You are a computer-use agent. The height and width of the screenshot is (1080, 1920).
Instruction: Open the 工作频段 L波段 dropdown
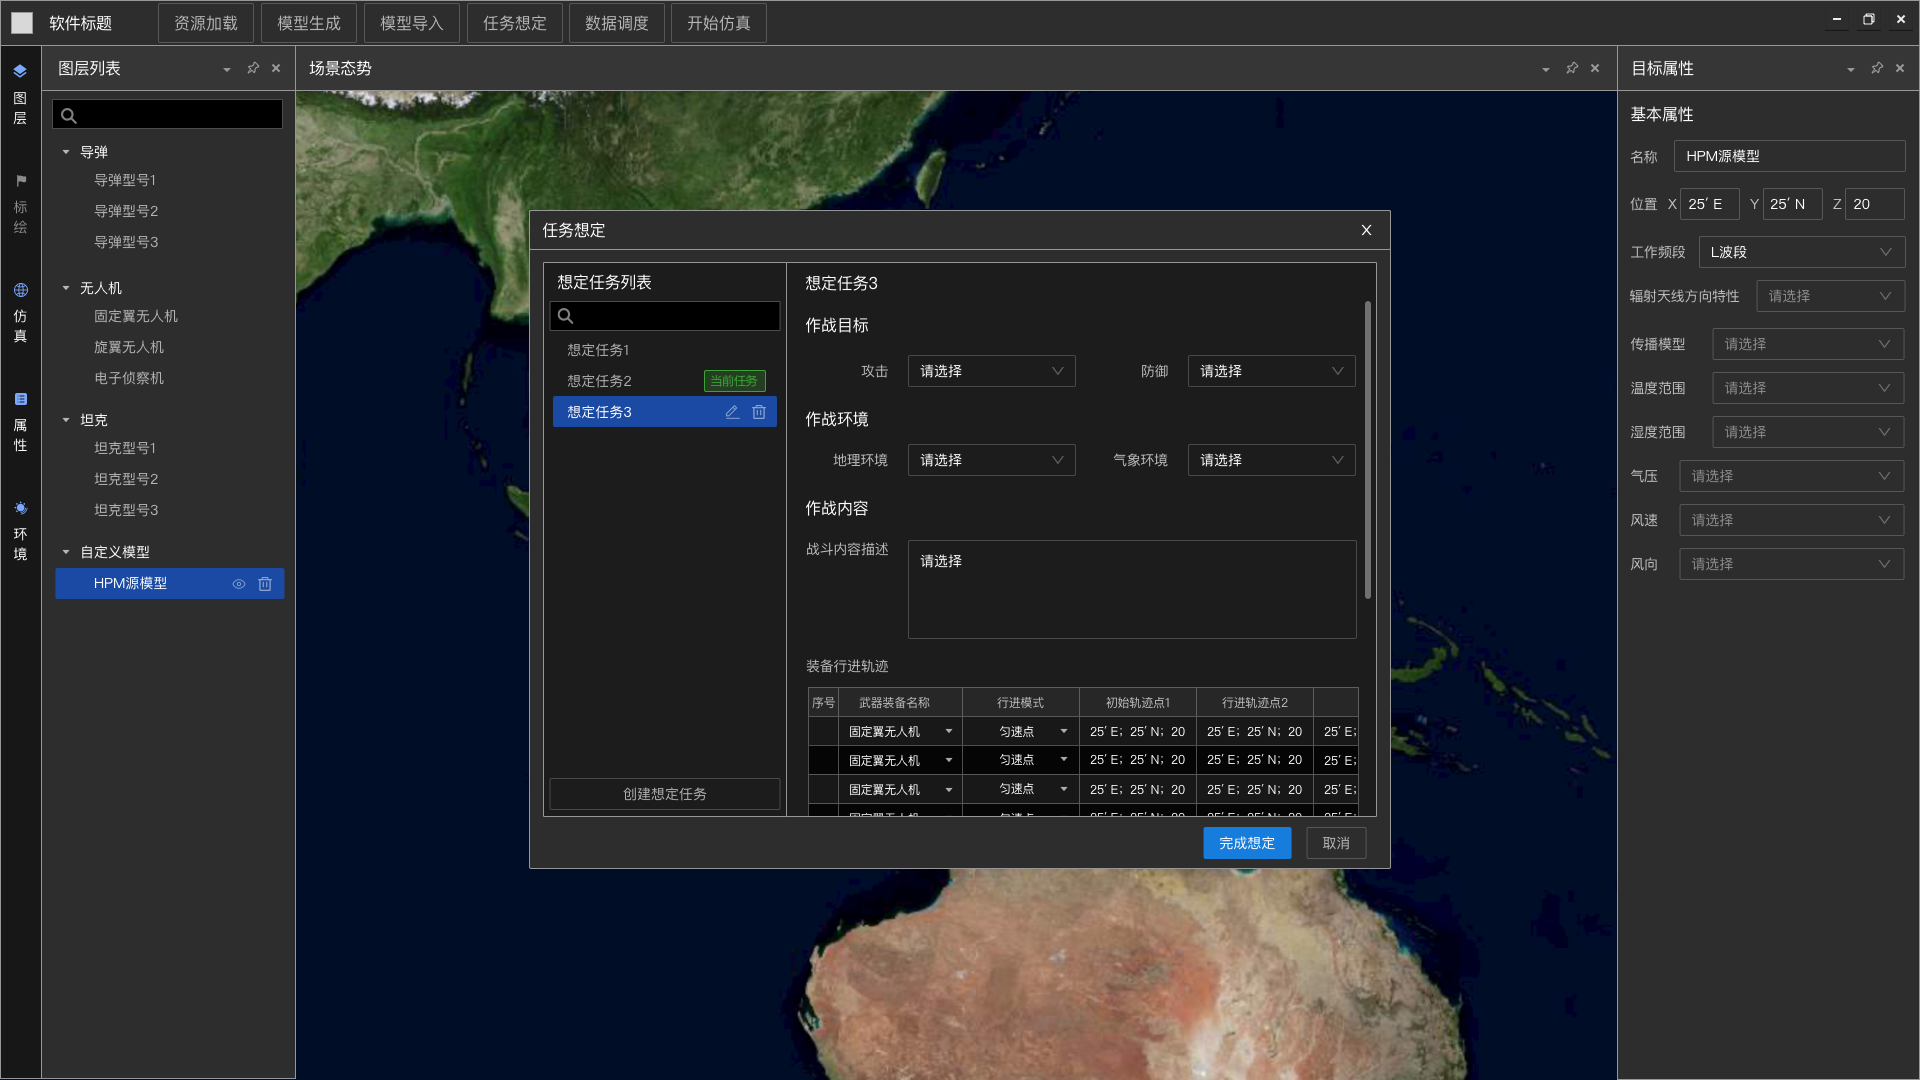[x=1801, y=252]
